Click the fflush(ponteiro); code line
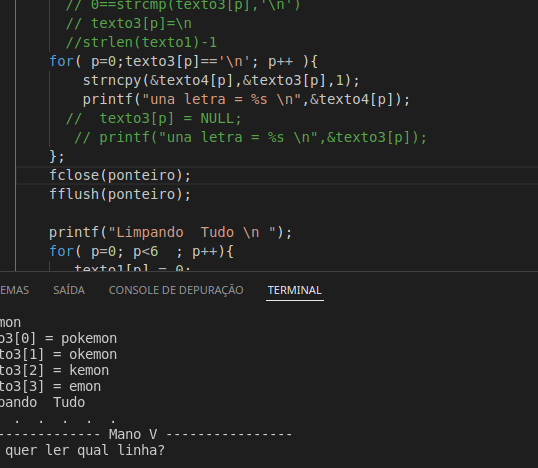 [x=120, y=194]
